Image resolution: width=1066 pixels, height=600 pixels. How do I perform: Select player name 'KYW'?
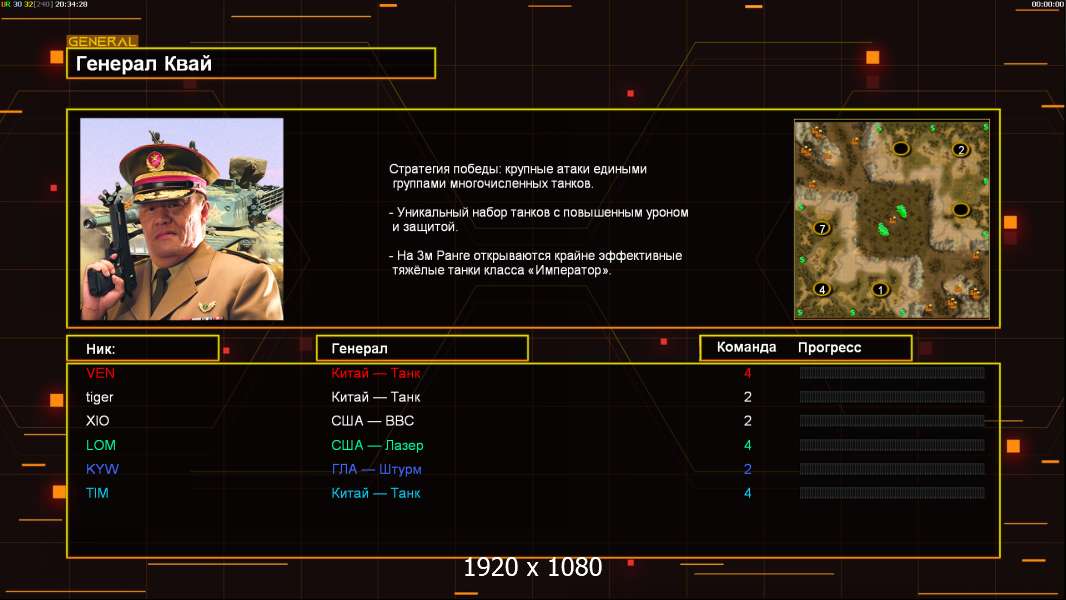click(x=102, y=469)
